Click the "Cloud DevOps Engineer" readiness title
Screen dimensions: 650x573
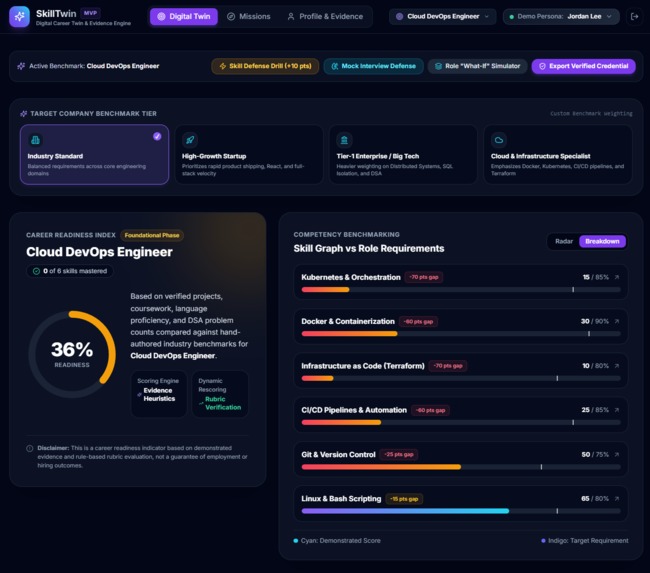(99, 252)
